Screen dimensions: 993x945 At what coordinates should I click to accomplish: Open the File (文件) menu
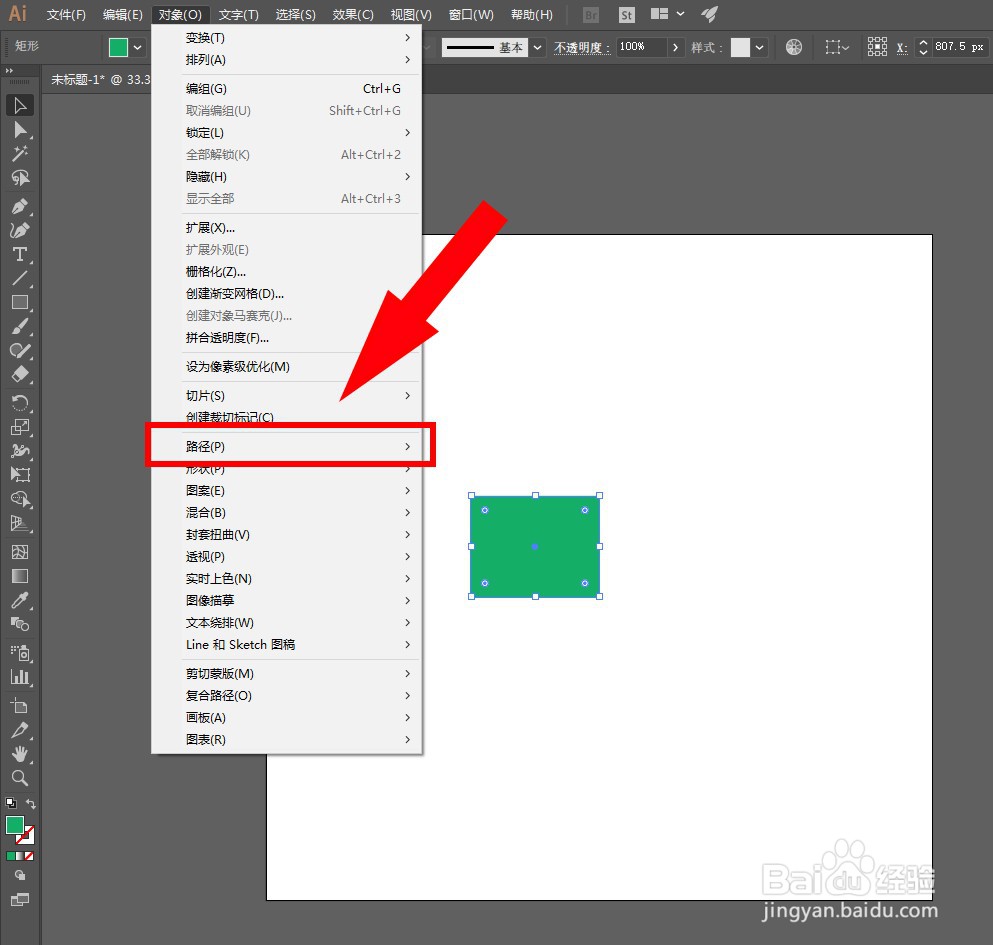point(66,15)
